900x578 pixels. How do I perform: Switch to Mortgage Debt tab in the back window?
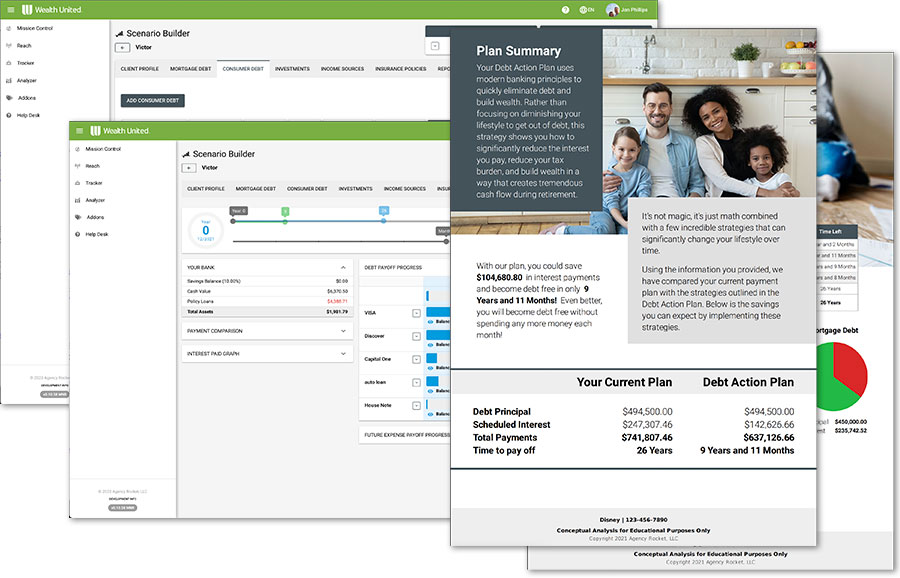[191, 69]
